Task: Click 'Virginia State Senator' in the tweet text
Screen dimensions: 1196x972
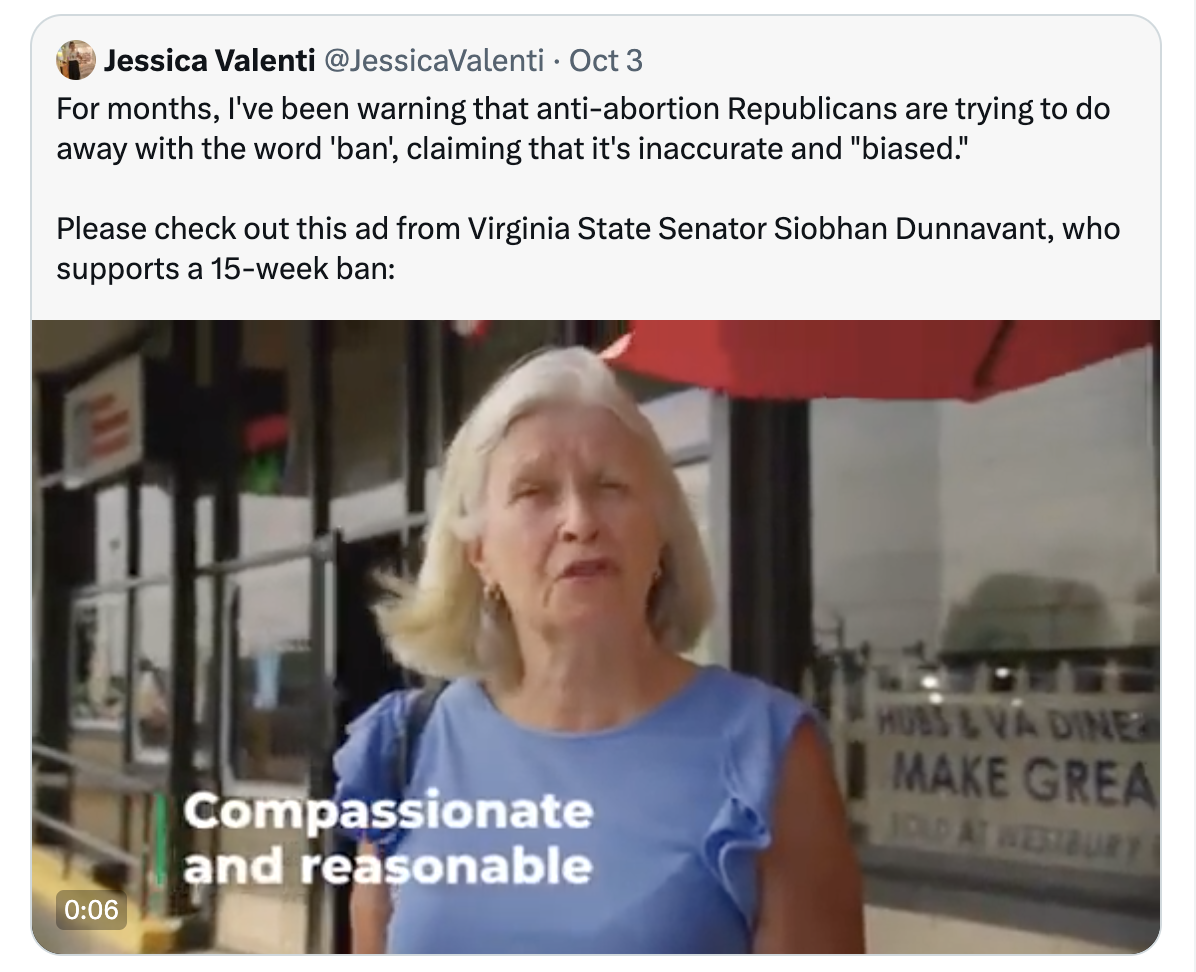Action: point(618,229)
